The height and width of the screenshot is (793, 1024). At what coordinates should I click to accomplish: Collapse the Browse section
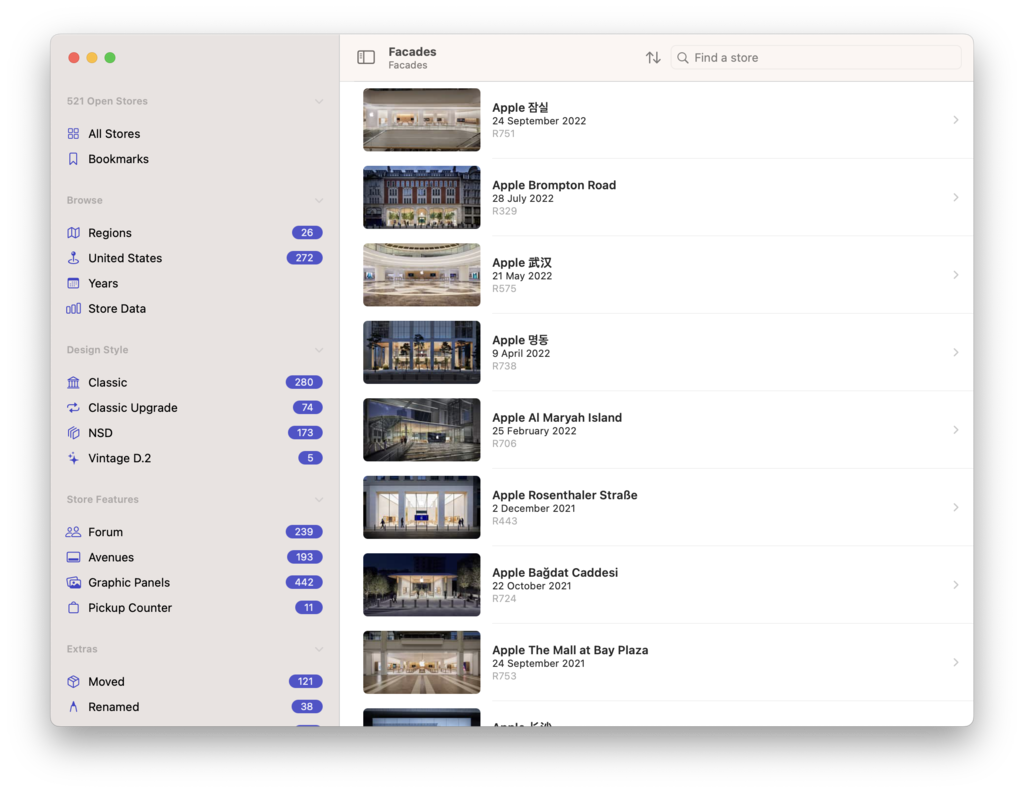319,200
